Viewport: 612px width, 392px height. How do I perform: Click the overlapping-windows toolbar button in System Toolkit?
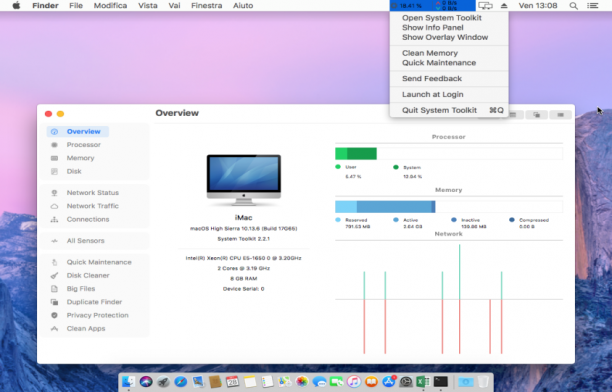pyautogui.click(x=537, y=115)
